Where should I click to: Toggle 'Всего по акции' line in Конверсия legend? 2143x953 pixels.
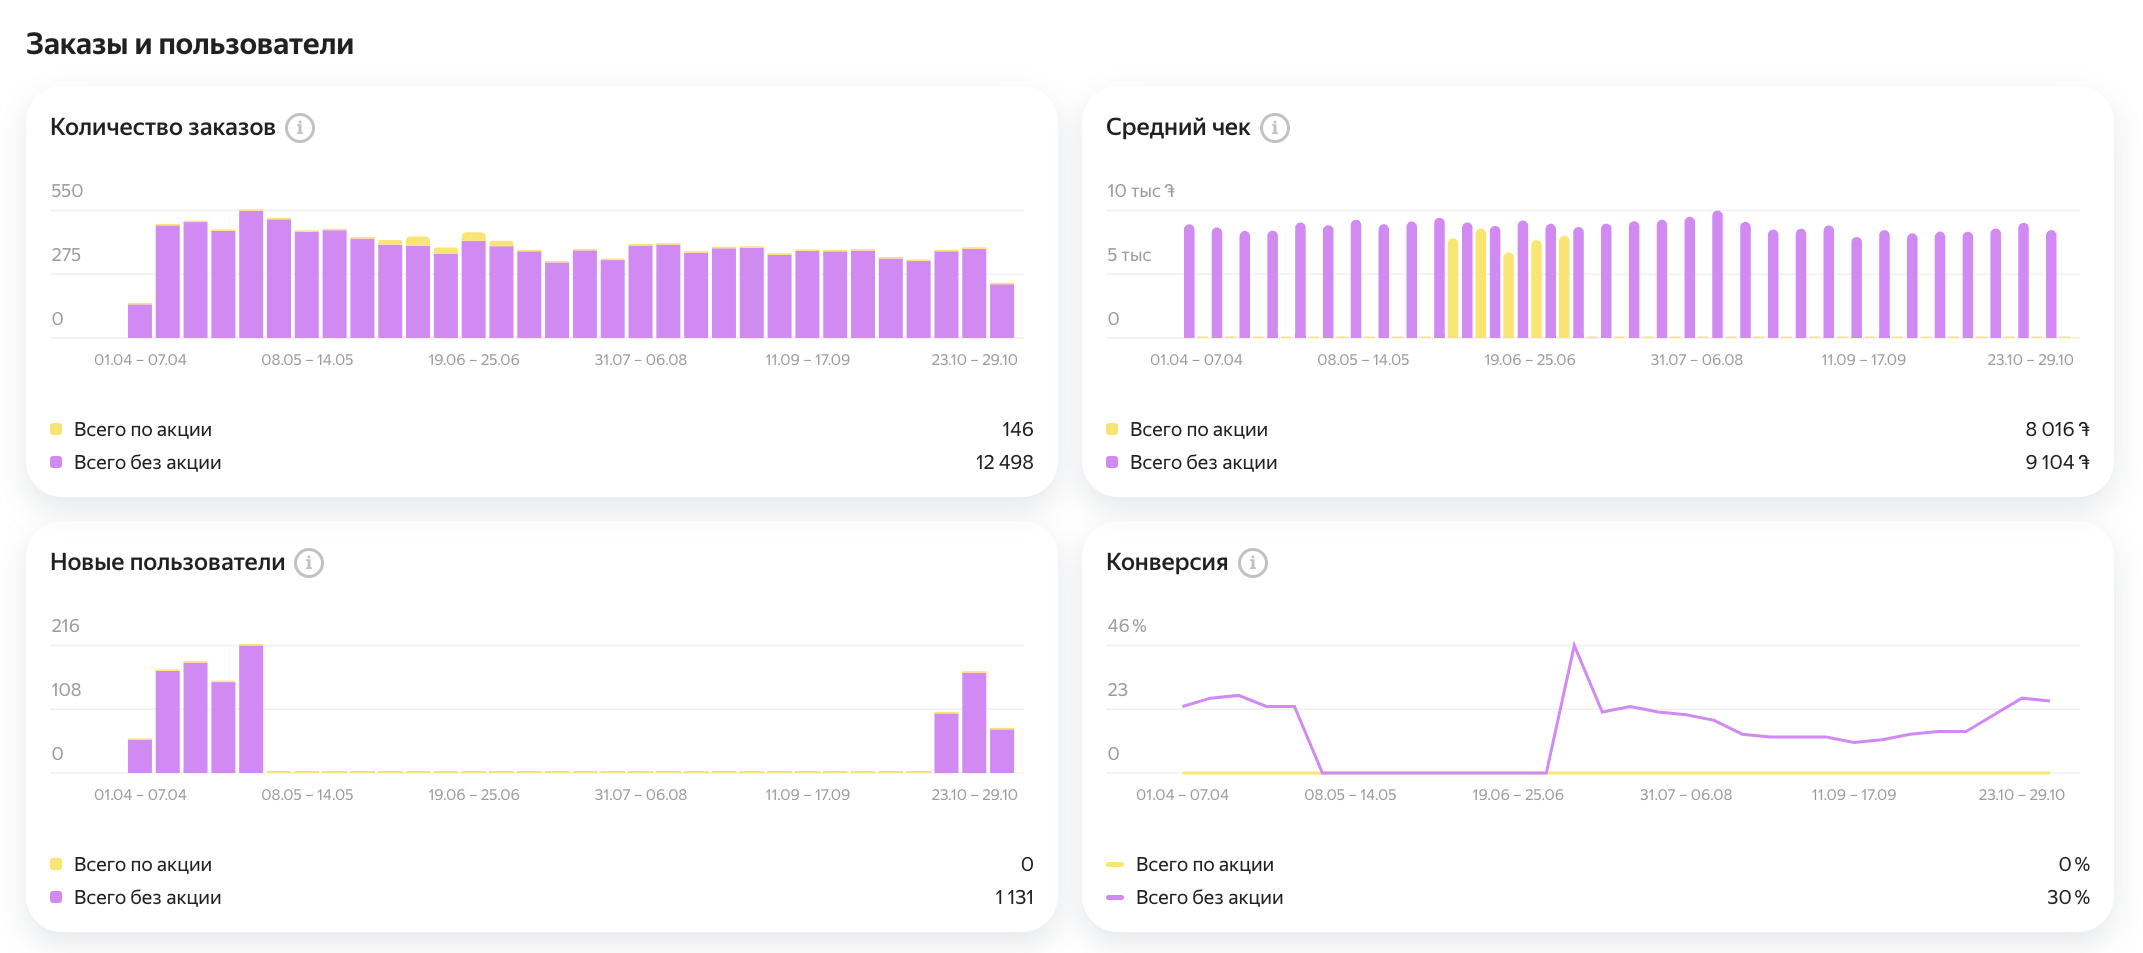tap(1204, 864)
